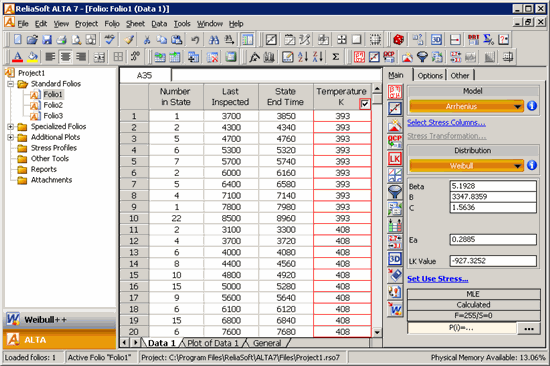
Task: Click the red dice Monte Carlo icon
Action: tap(398, 39)
